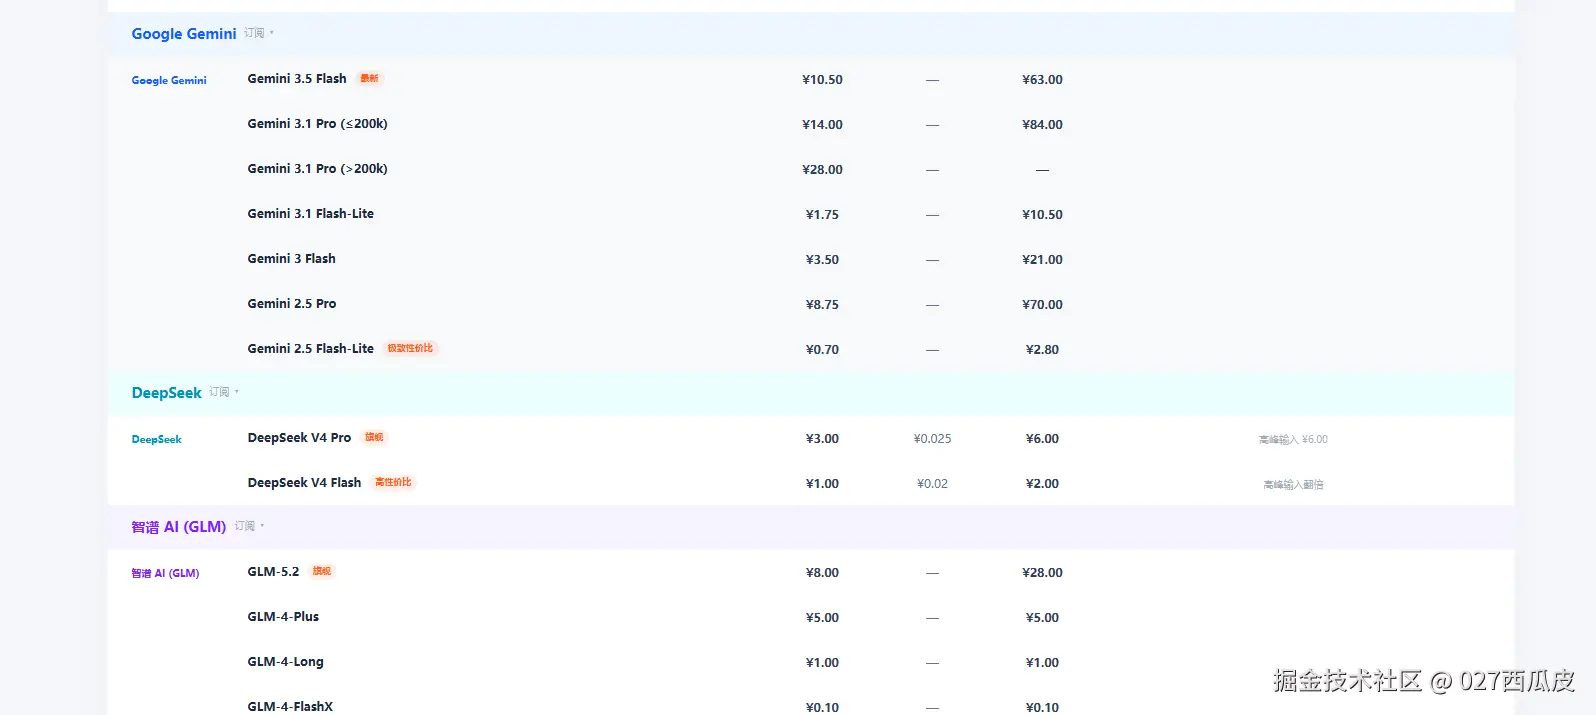Click the DeepSeek brand logo
This screenshot has width=1596, height=715.
(157, 439)
